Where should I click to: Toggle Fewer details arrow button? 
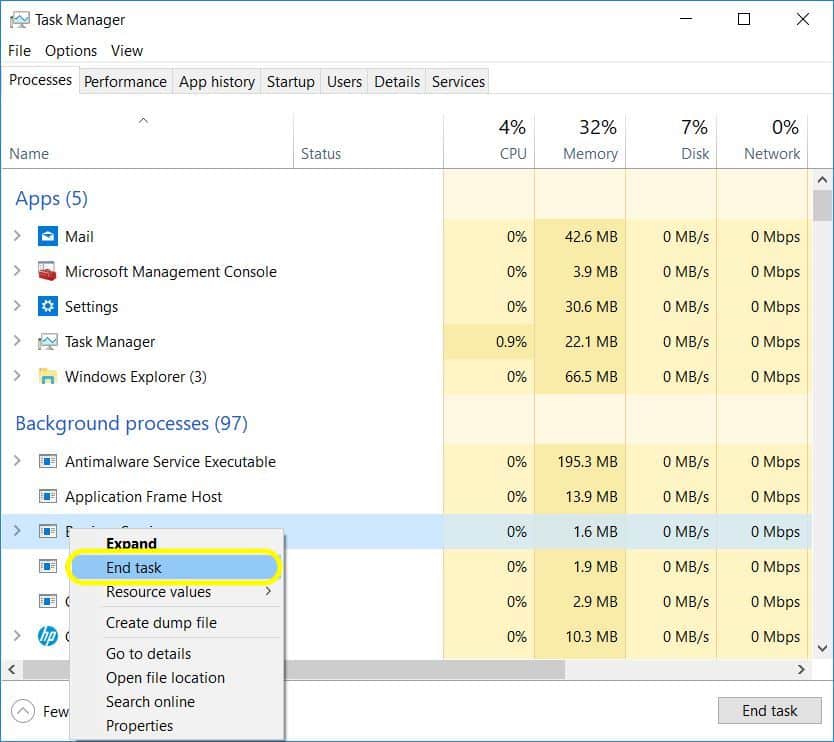pos(23,711)
